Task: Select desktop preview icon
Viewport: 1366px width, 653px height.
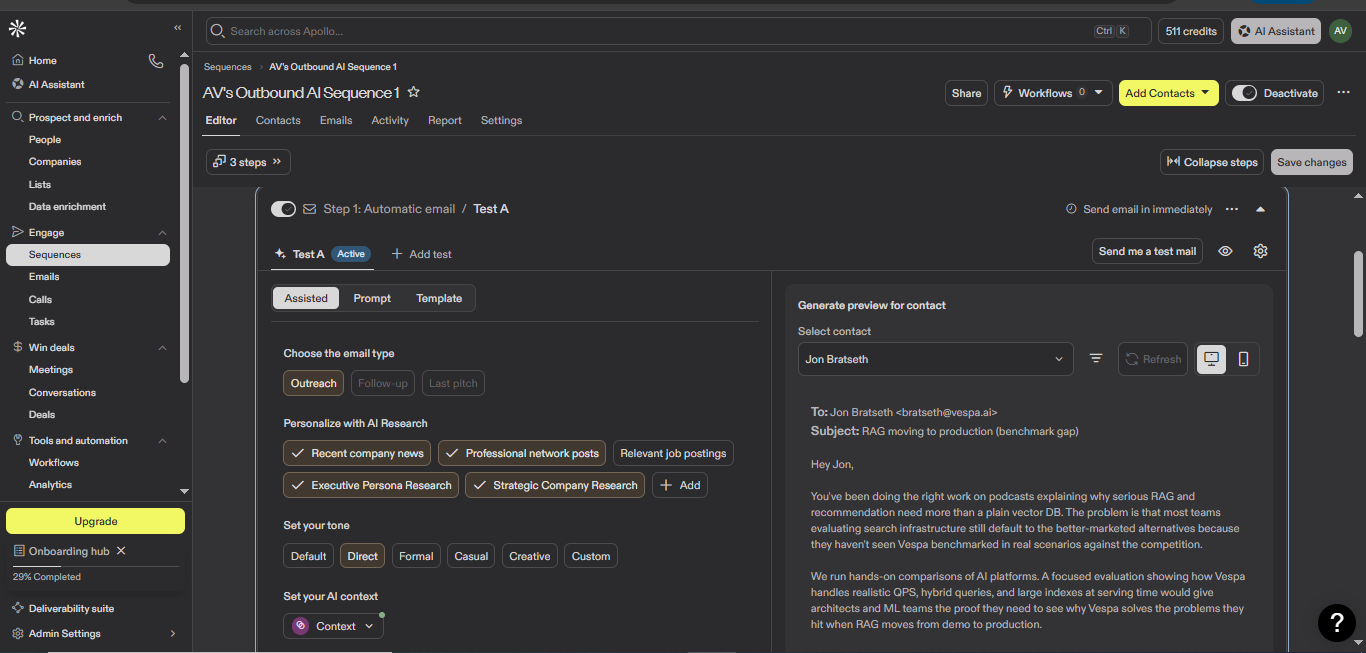Action: tap(1212, 359)
